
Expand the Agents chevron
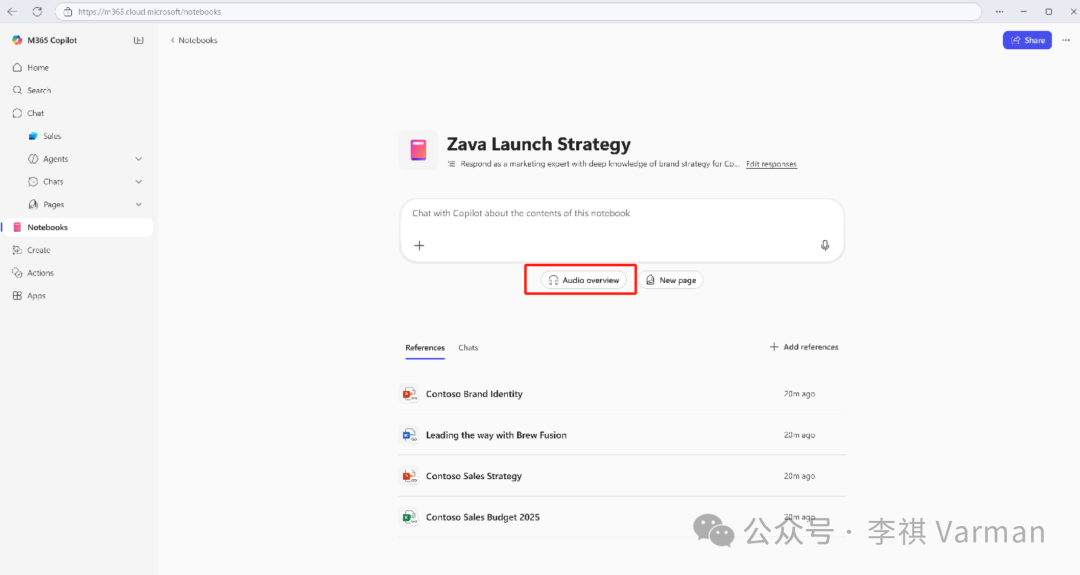coord(138,159)
